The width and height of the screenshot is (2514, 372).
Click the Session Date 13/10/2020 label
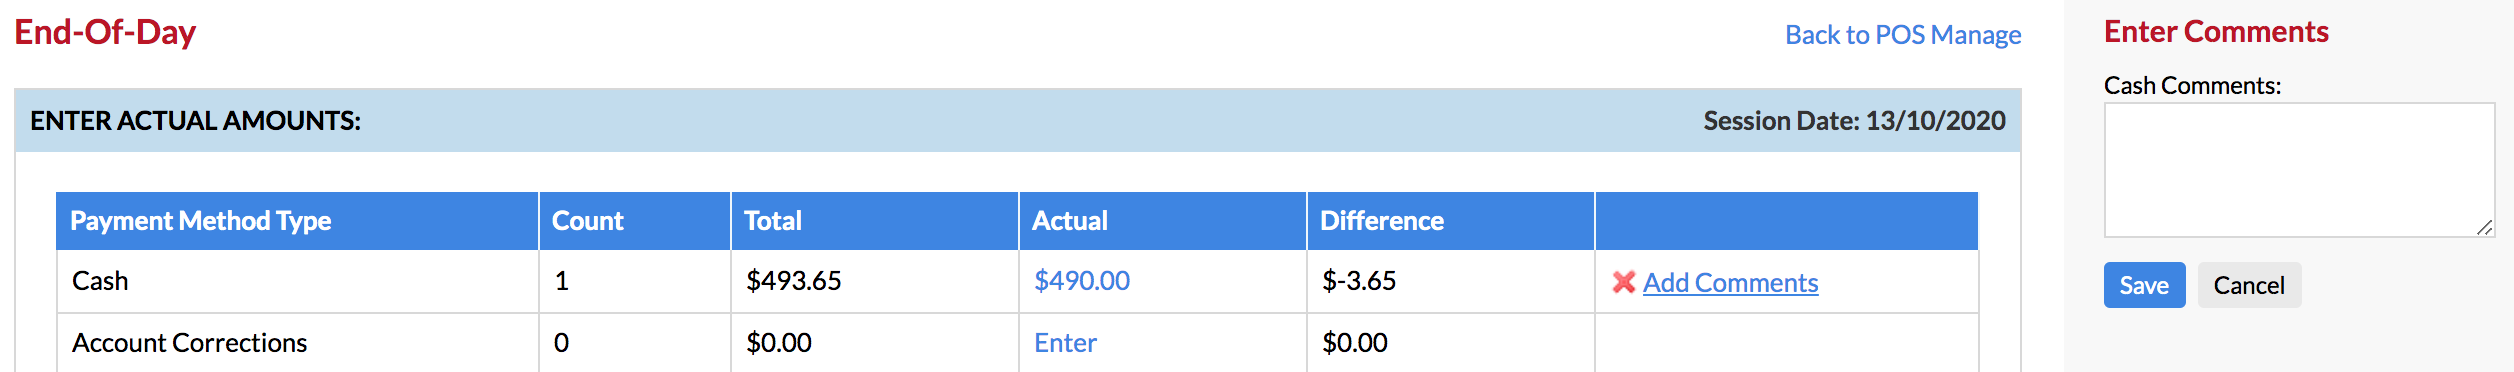[1854, 121]
